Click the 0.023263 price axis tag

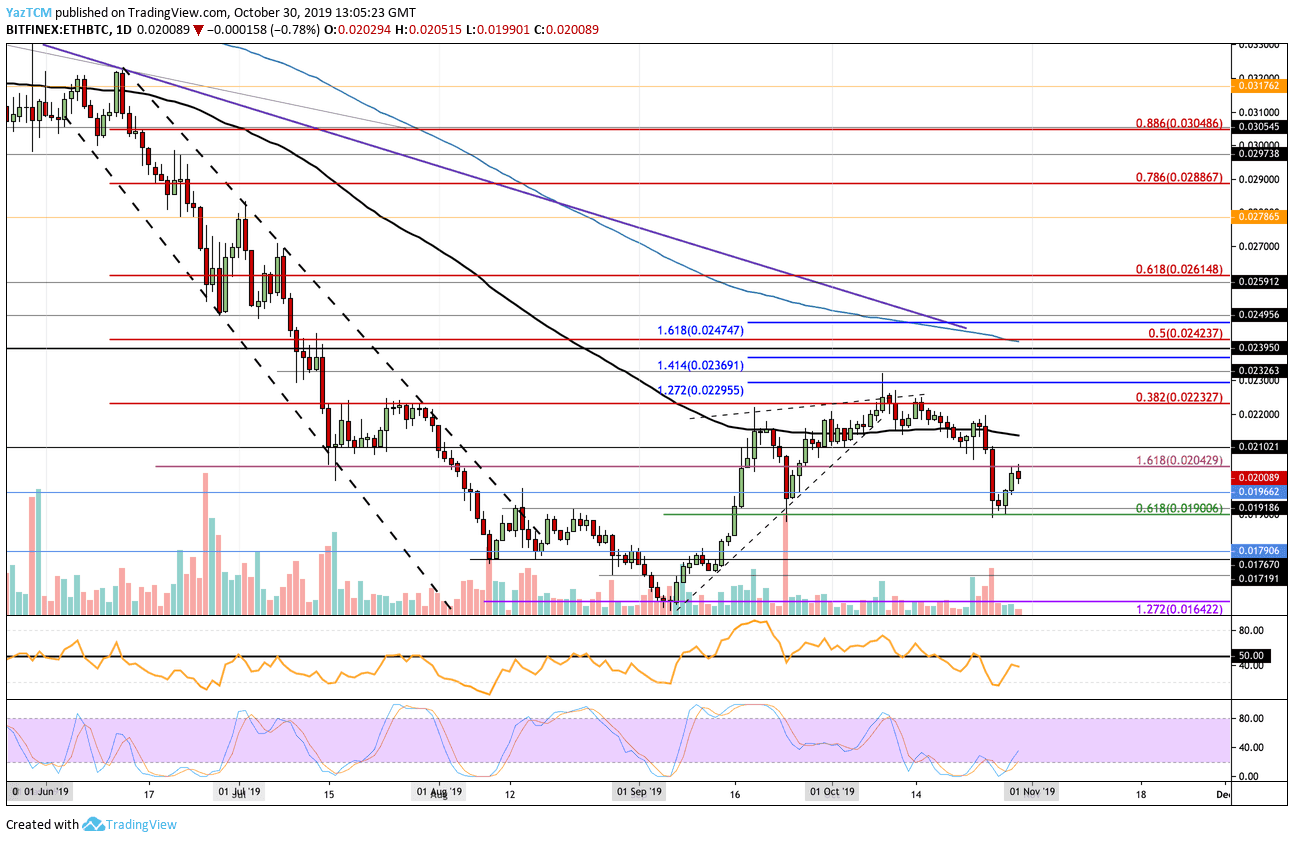click(1260, 370)
